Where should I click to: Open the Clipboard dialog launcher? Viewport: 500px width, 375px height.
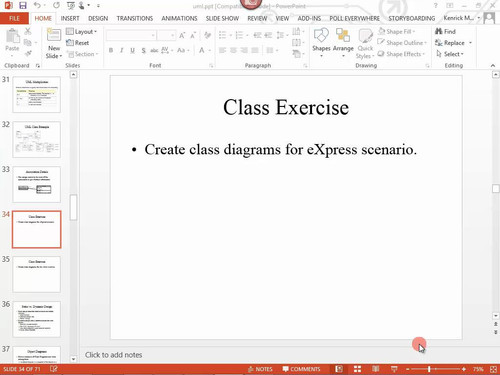tap(38, 66)
